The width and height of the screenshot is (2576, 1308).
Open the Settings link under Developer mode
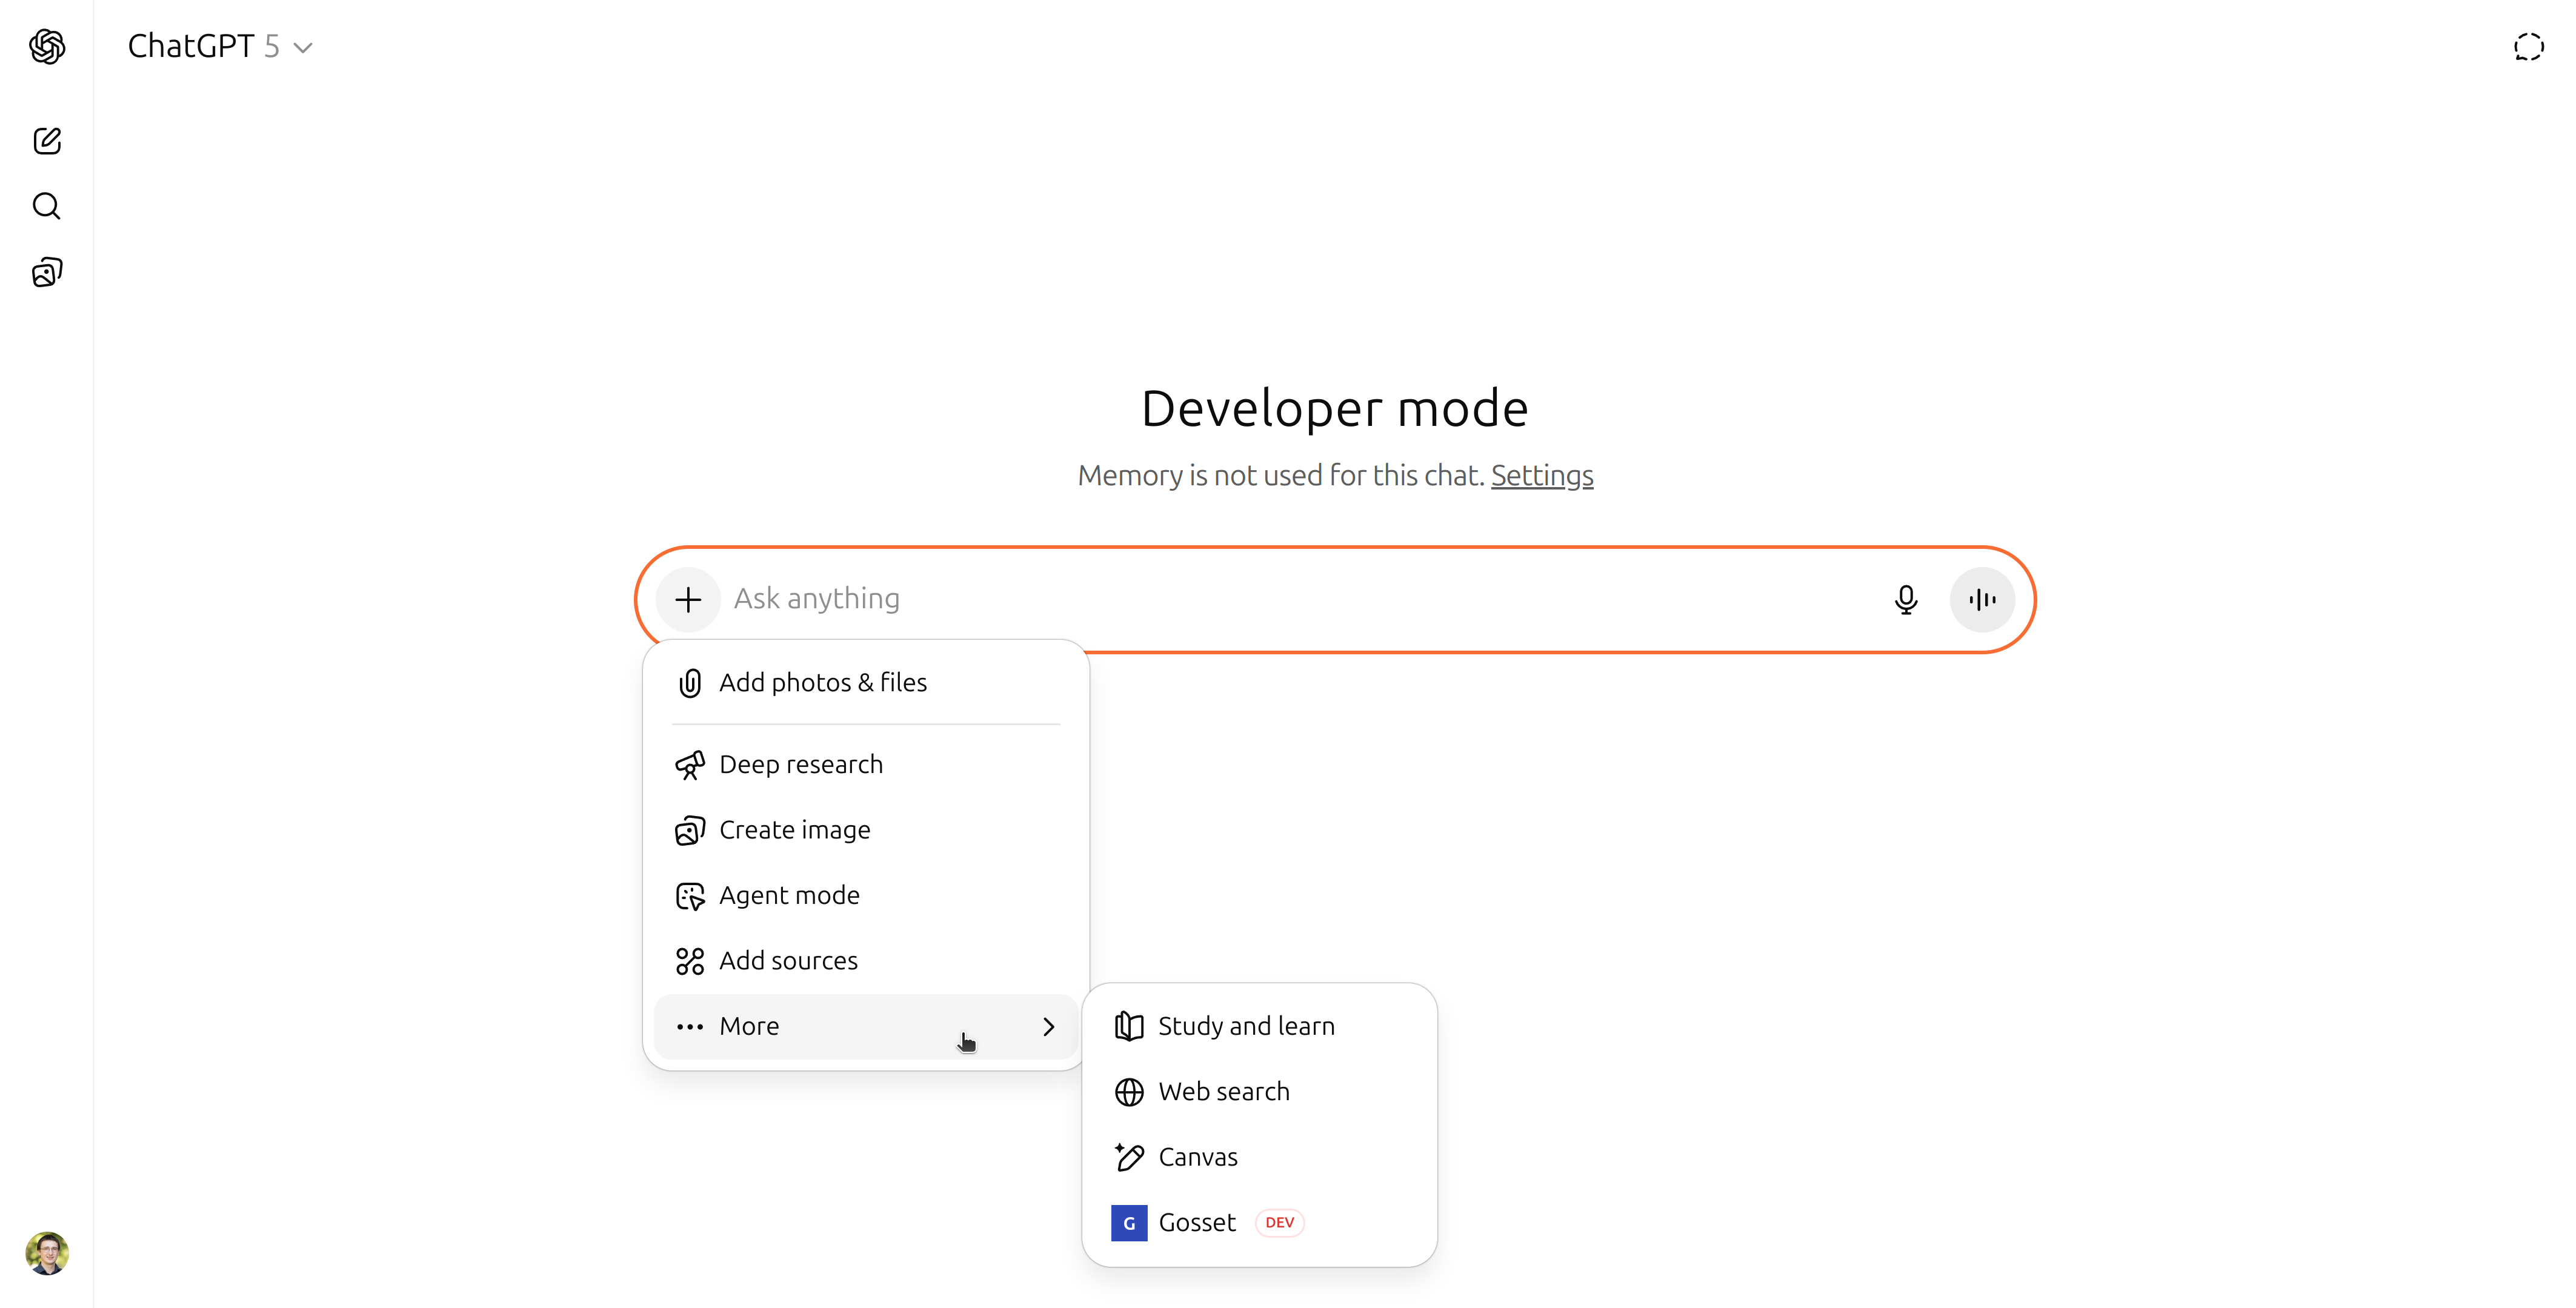point(1541,475)
